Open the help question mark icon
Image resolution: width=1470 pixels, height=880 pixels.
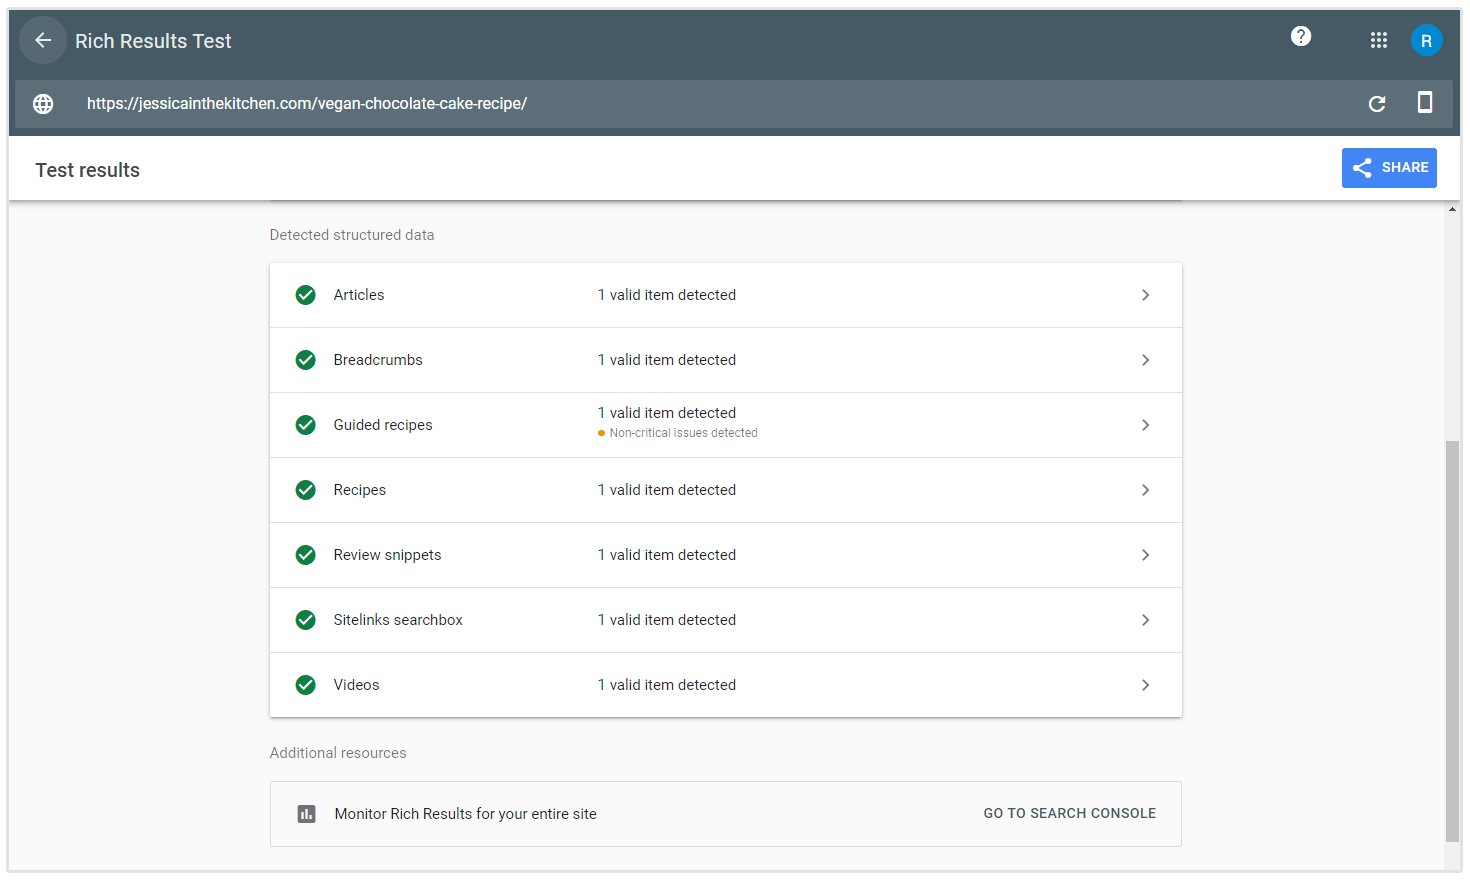1300,37
